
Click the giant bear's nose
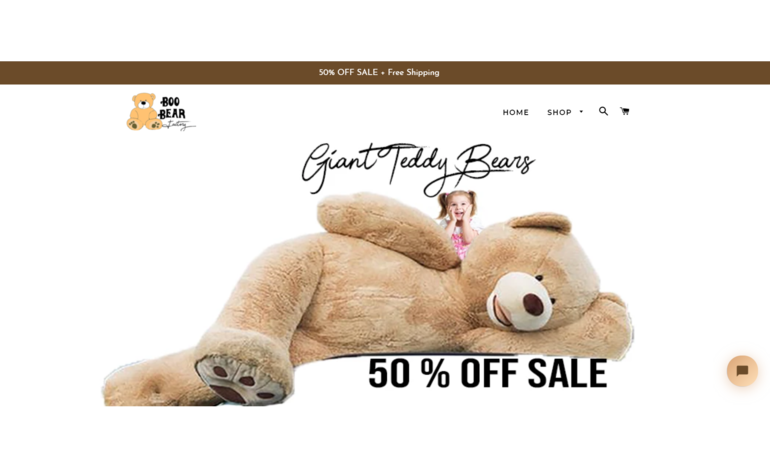(533, 304)
